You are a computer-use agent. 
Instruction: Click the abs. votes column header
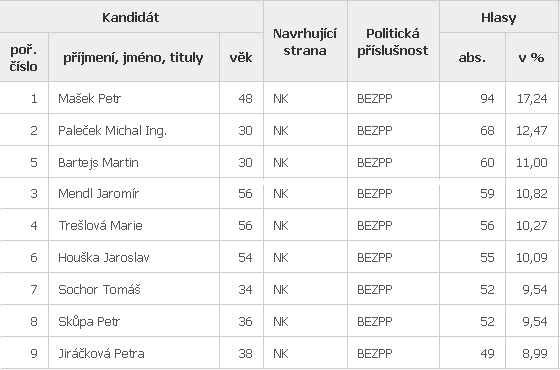tap(472, 57)
